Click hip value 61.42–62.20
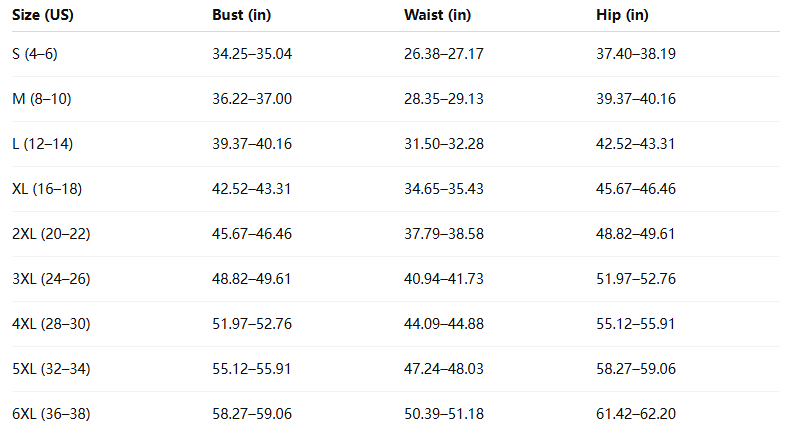This screenshot has height=434, width=794. point(635,414)
